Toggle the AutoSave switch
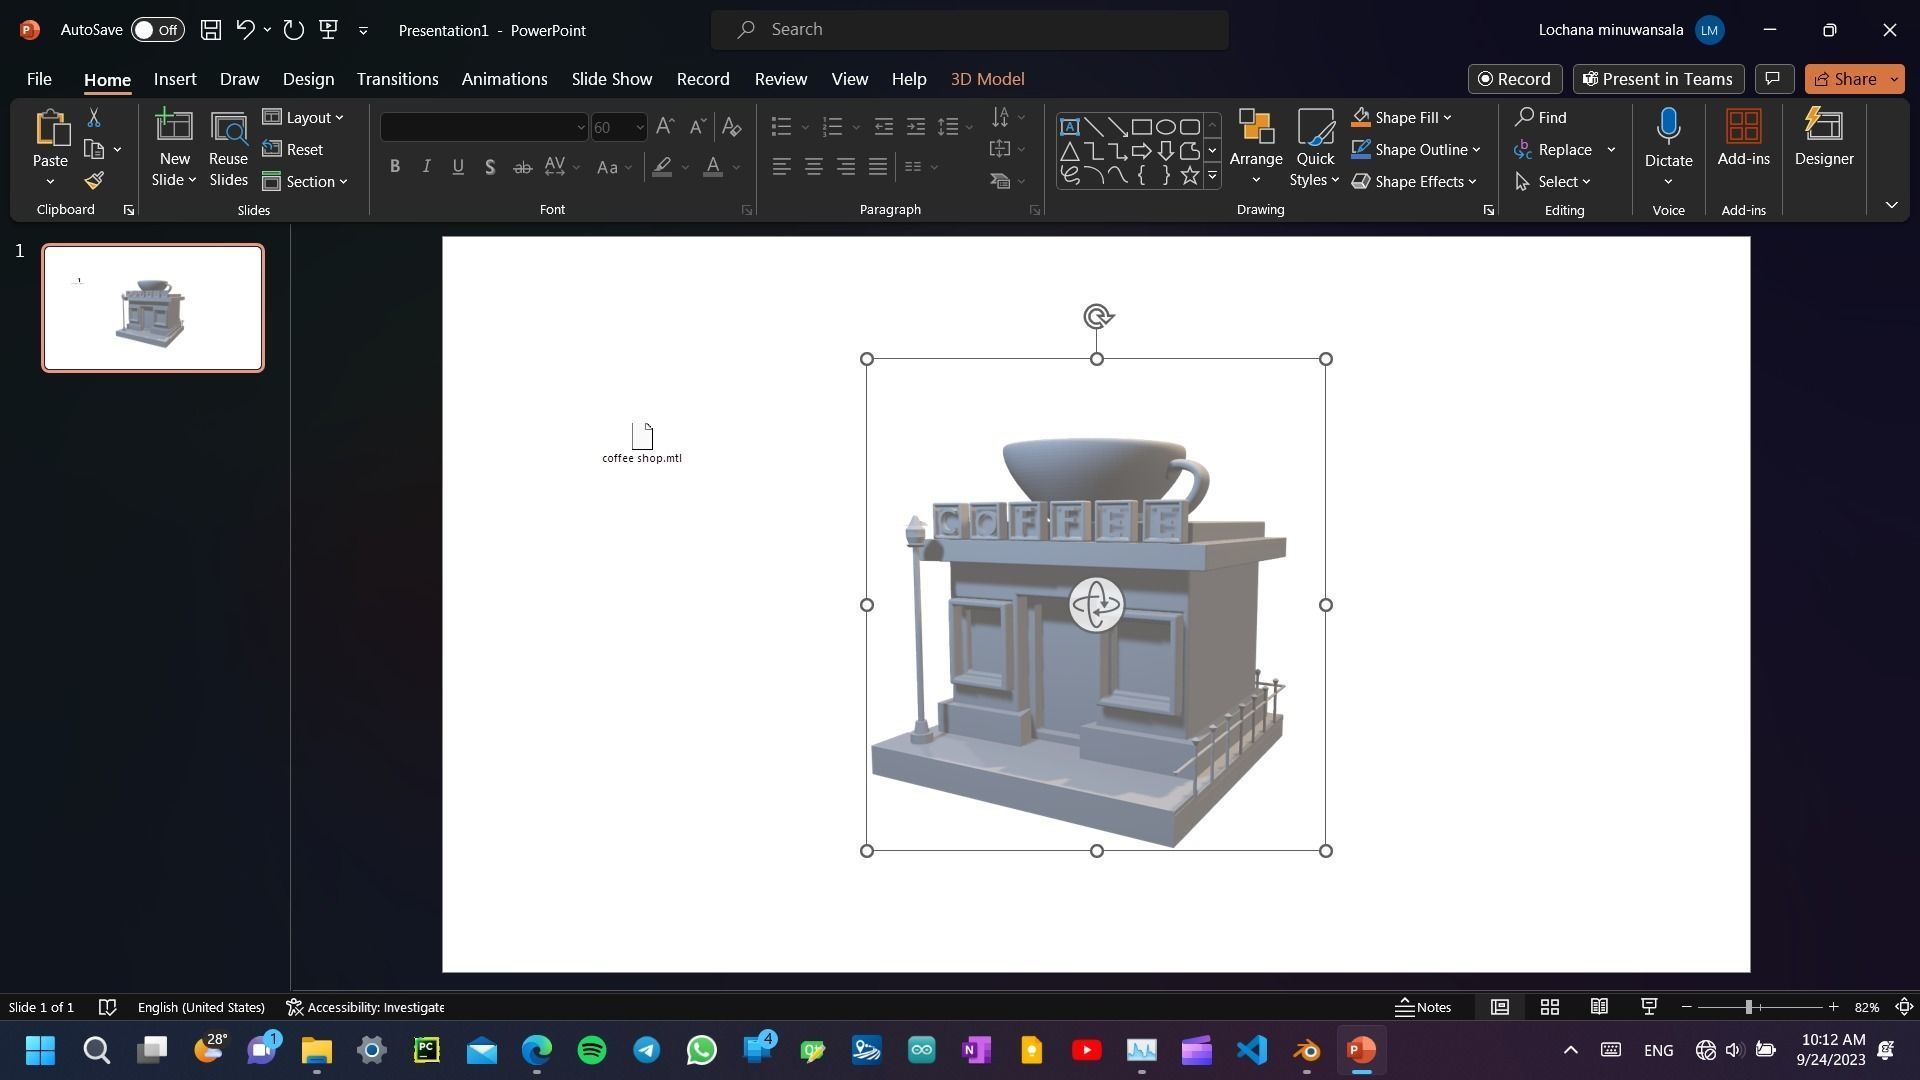1920x1080 pixels. click(x=157, y=30)
